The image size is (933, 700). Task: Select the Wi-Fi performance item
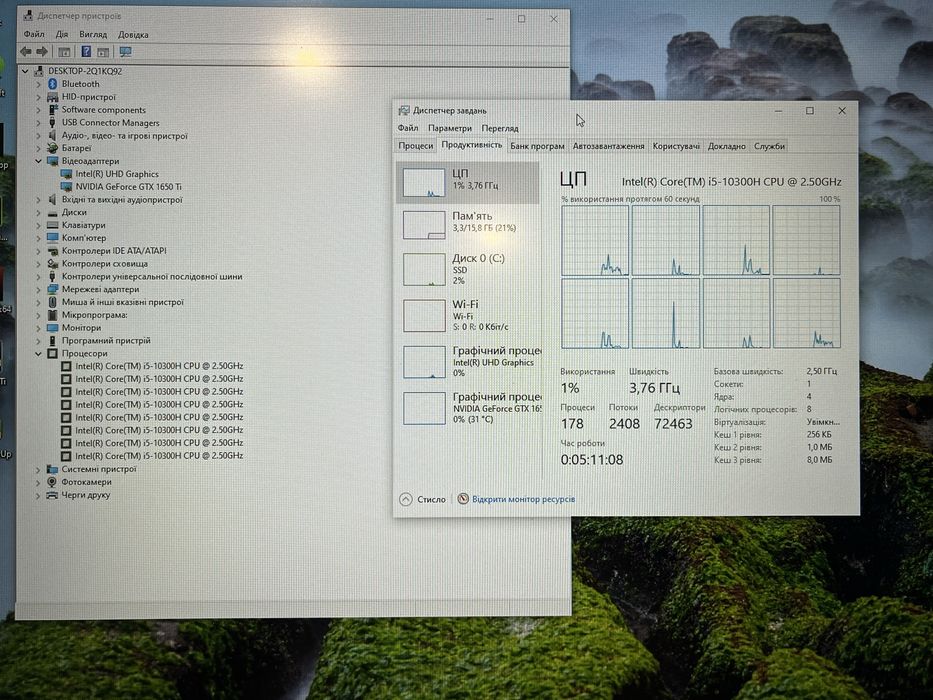468,315
